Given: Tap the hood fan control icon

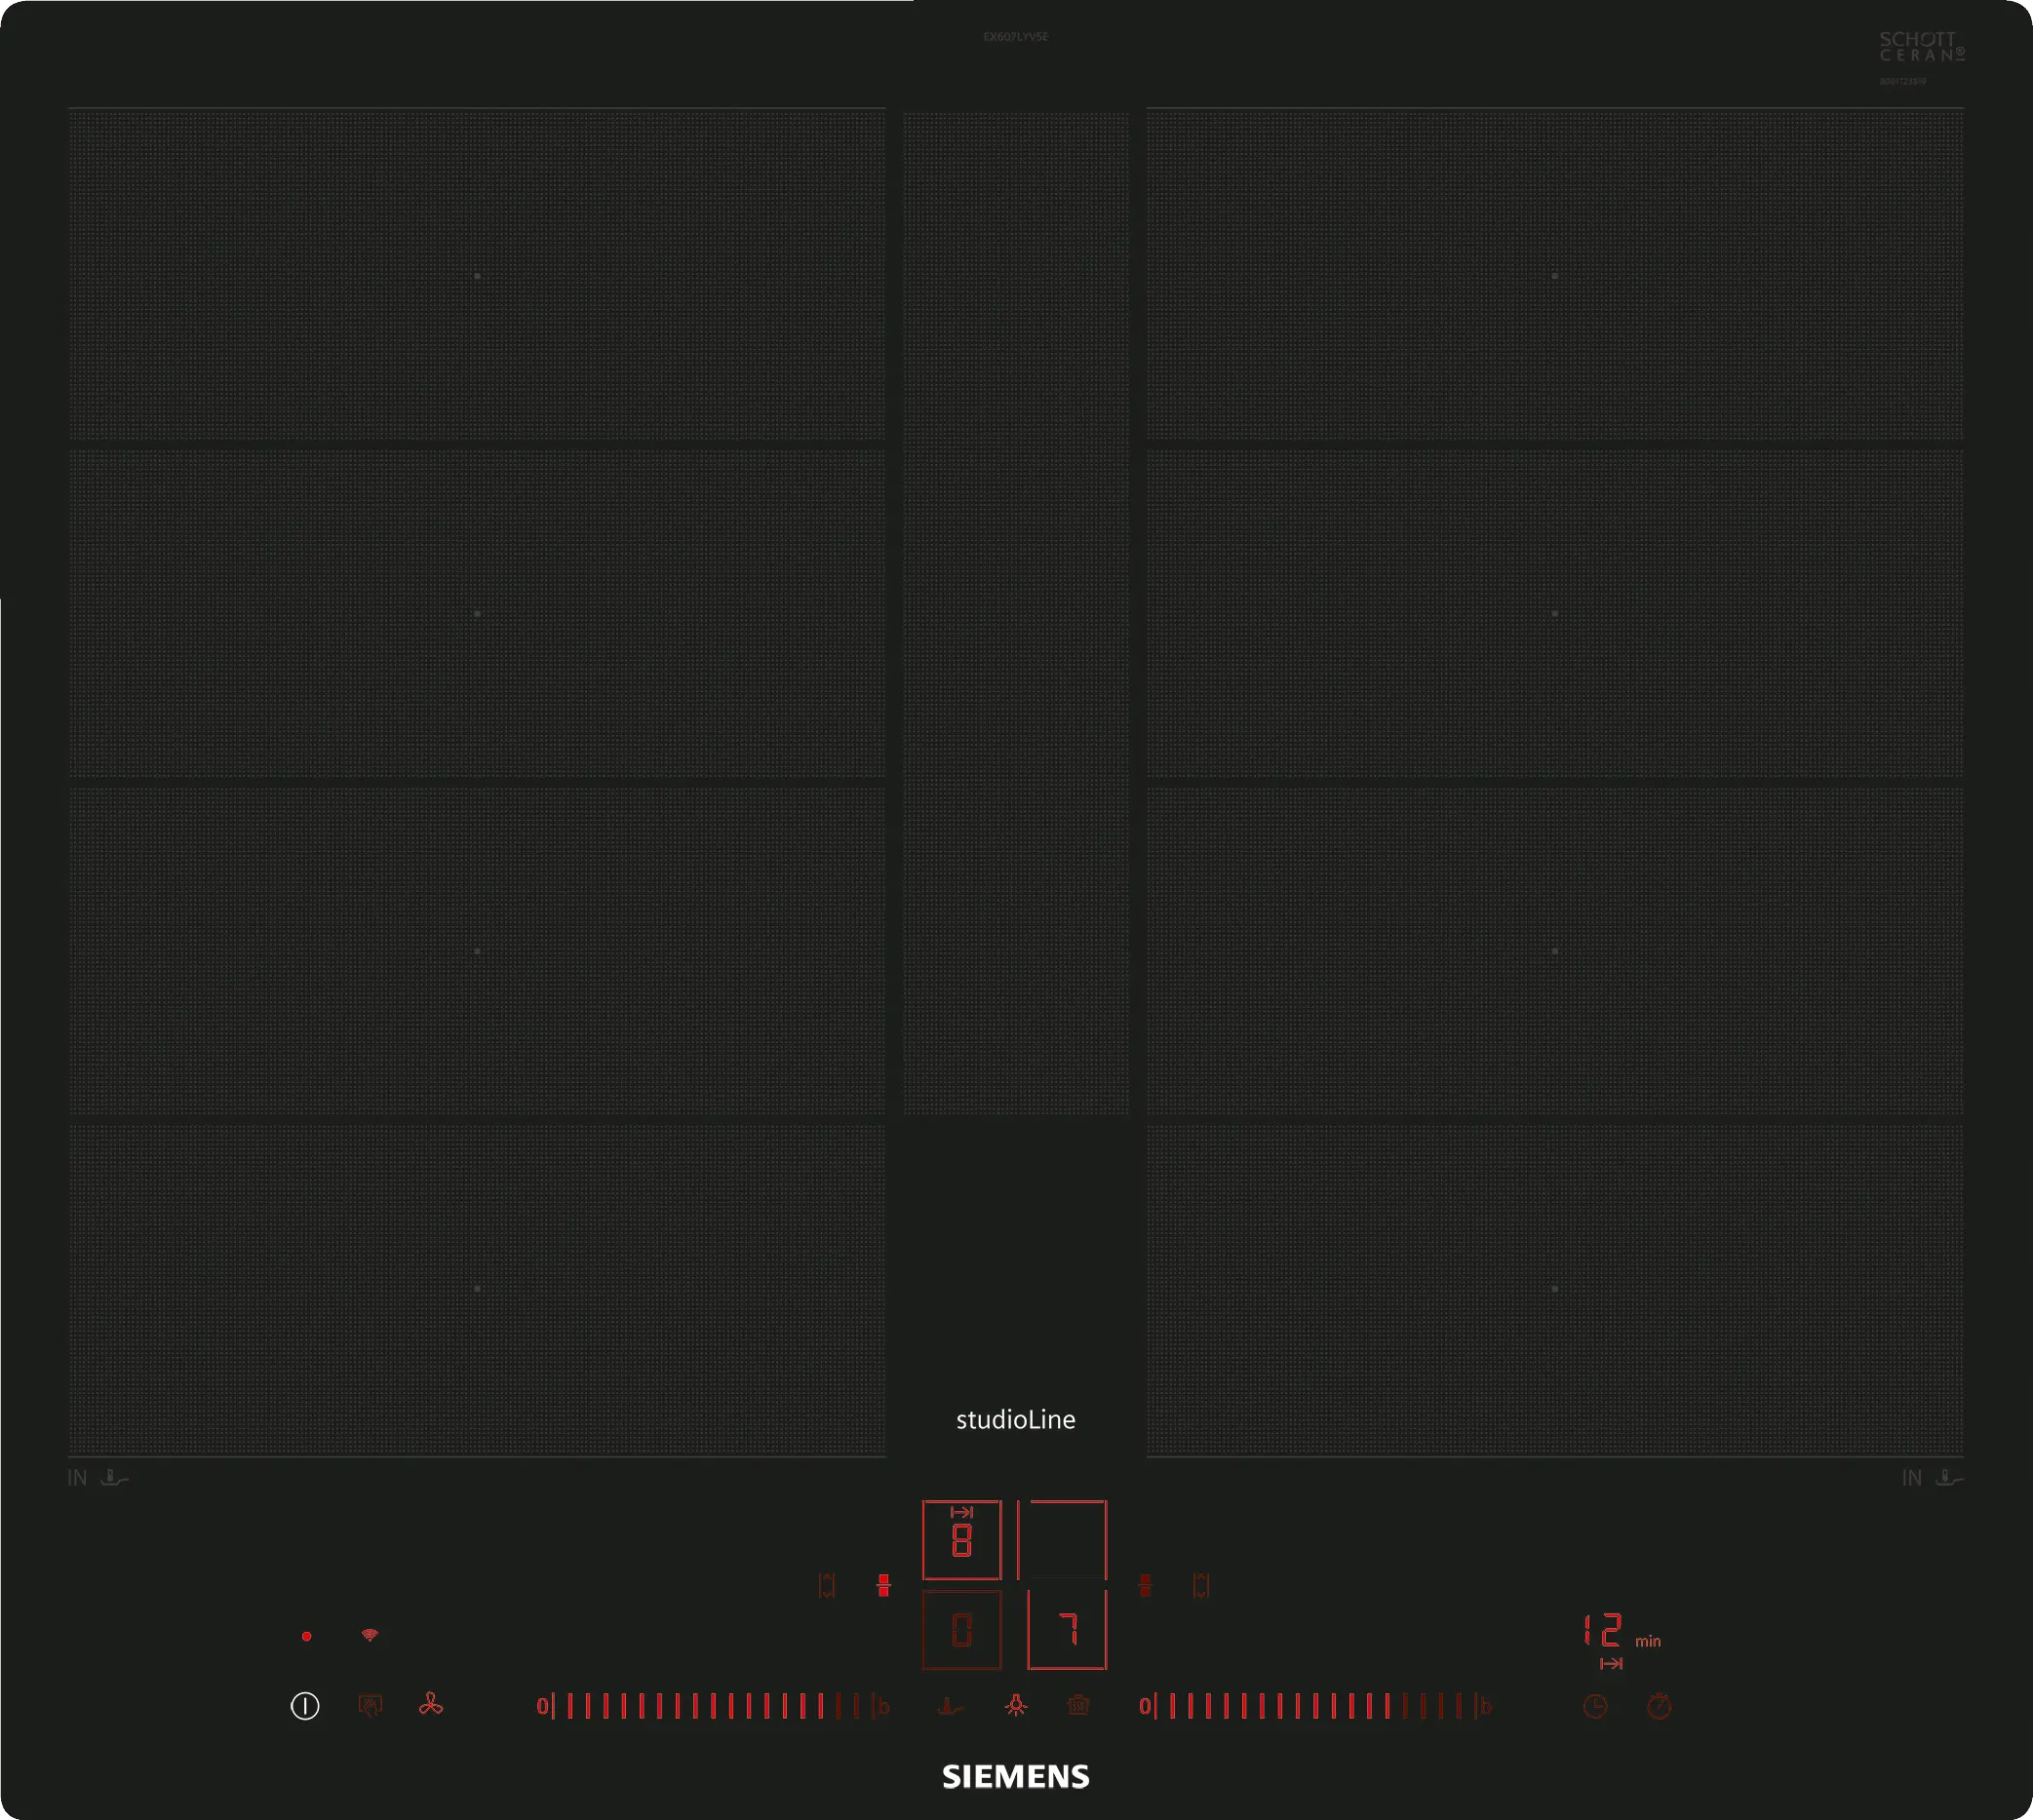Looking at the screenshot, I should tap(431, 1705).
